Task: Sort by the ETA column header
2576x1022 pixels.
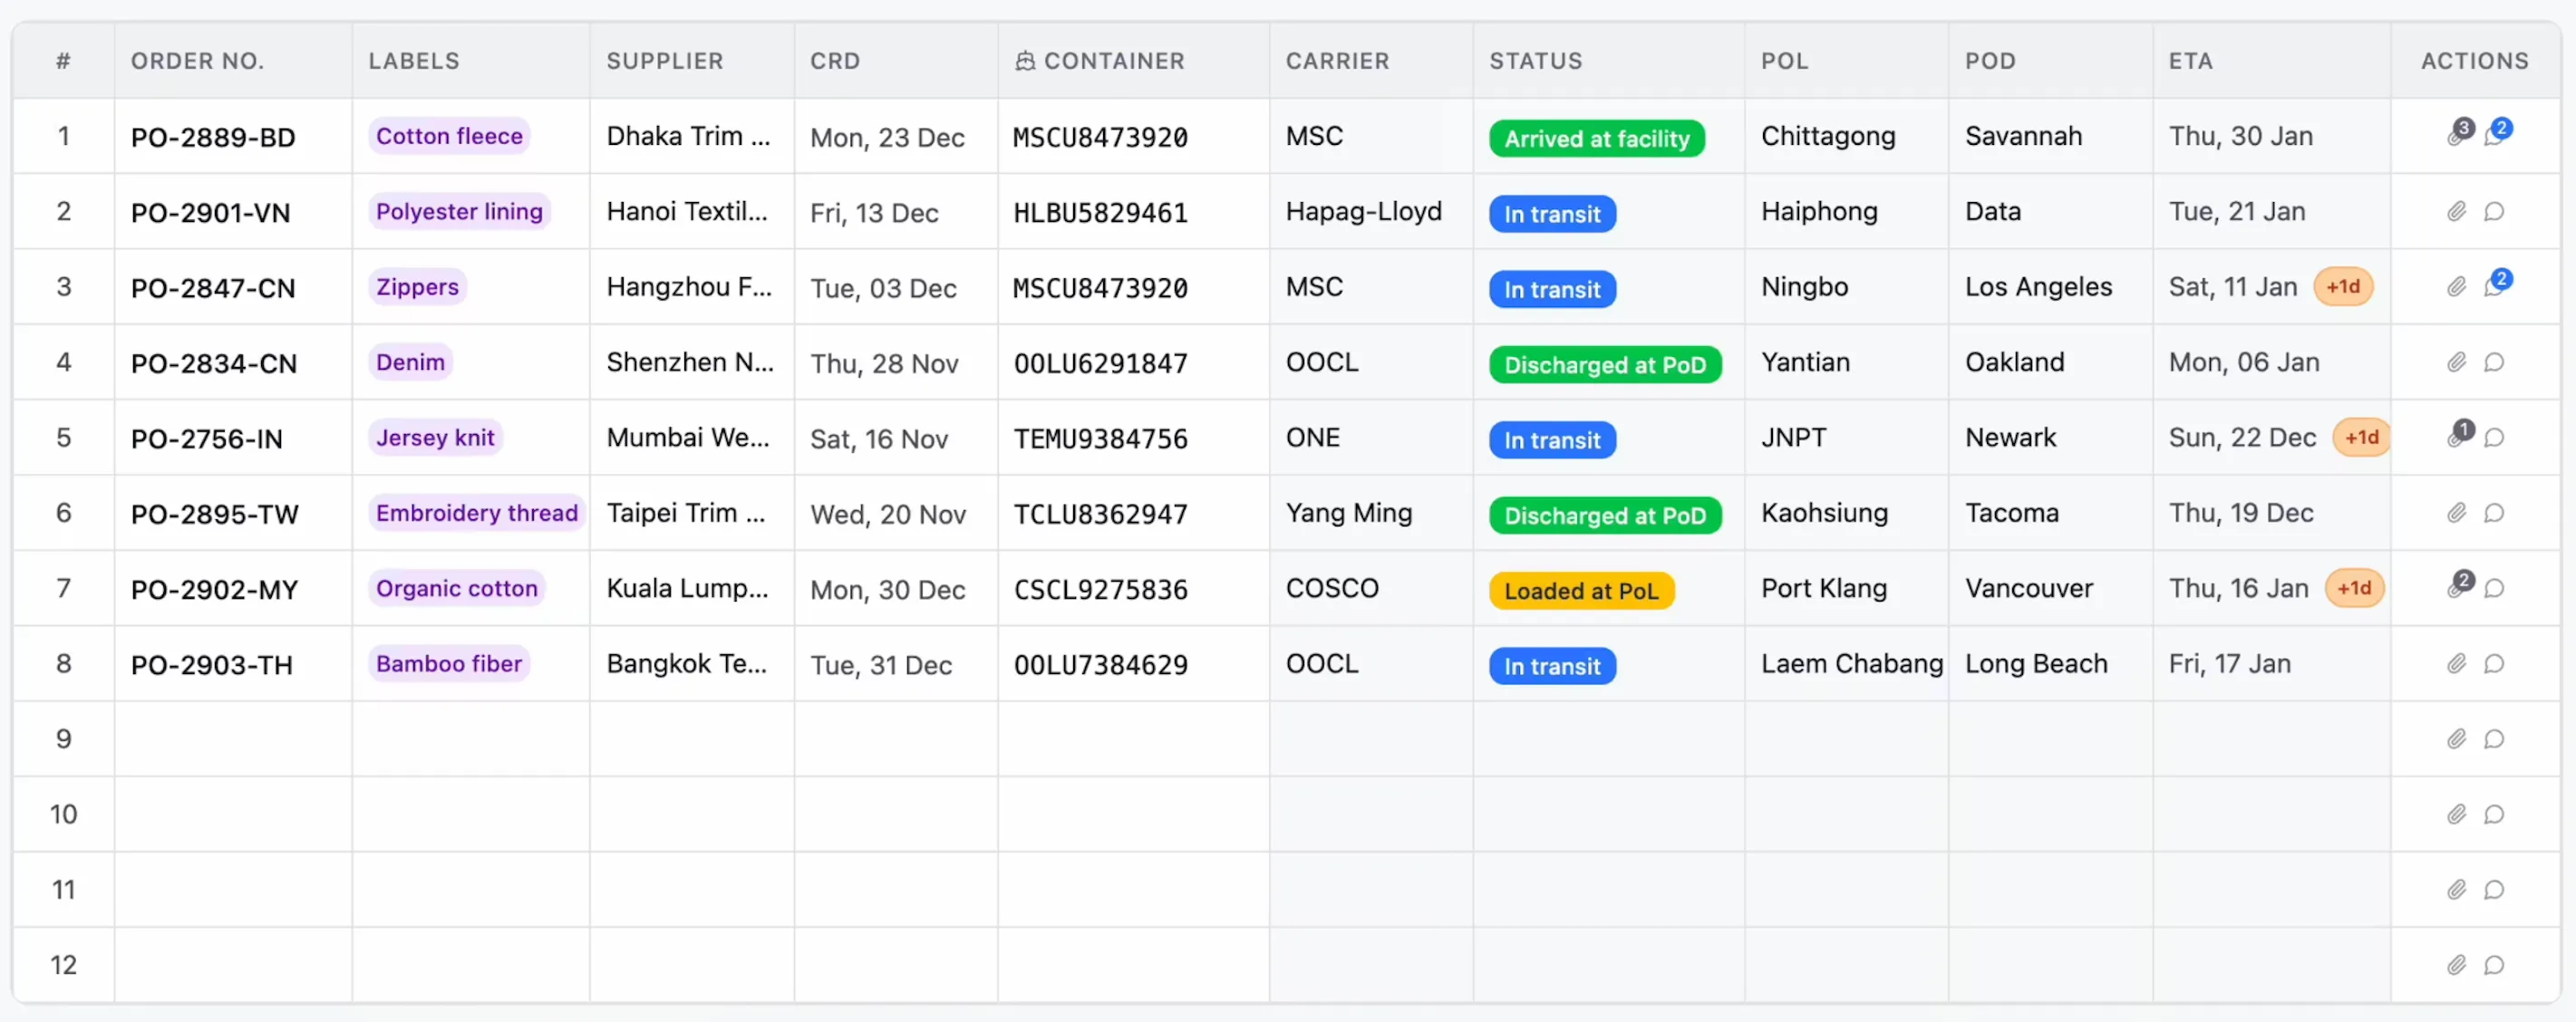Action: [2190, 61]
